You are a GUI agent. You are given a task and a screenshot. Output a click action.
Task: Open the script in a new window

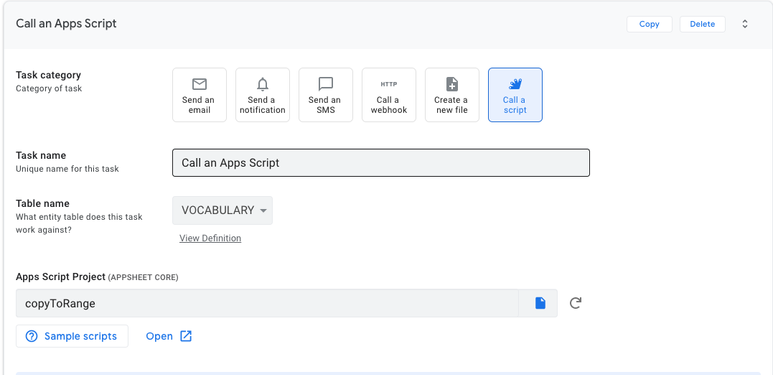coord(169,336)
